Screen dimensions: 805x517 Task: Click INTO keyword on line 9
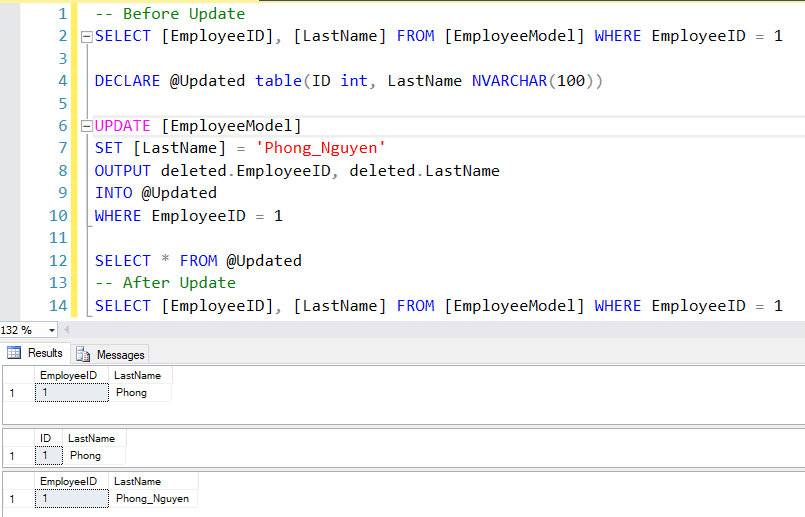(113, 193)
